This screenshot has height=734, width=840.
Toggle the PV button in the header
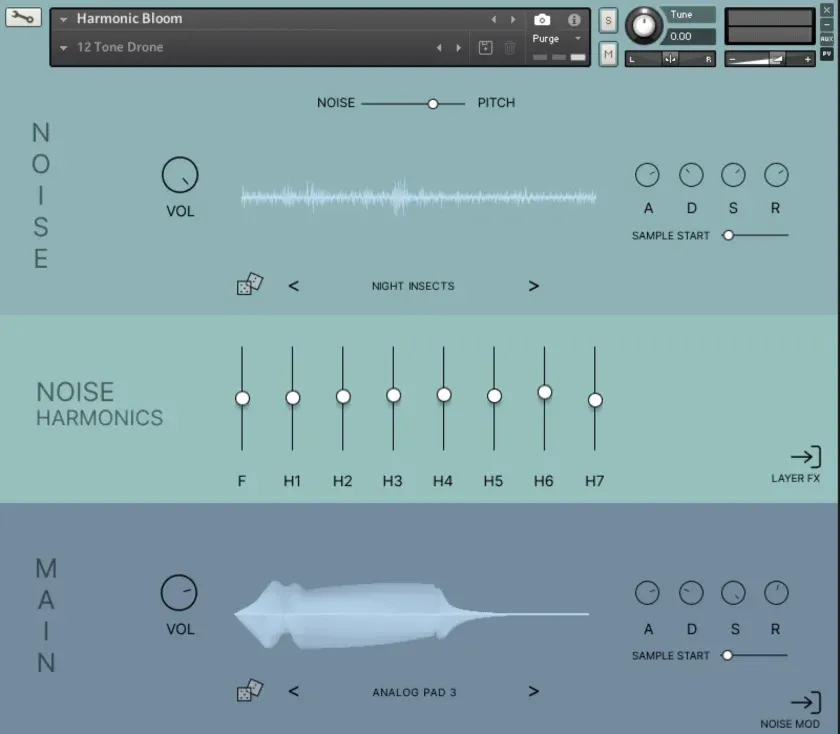pyautogui.click(x=827, y=53)
